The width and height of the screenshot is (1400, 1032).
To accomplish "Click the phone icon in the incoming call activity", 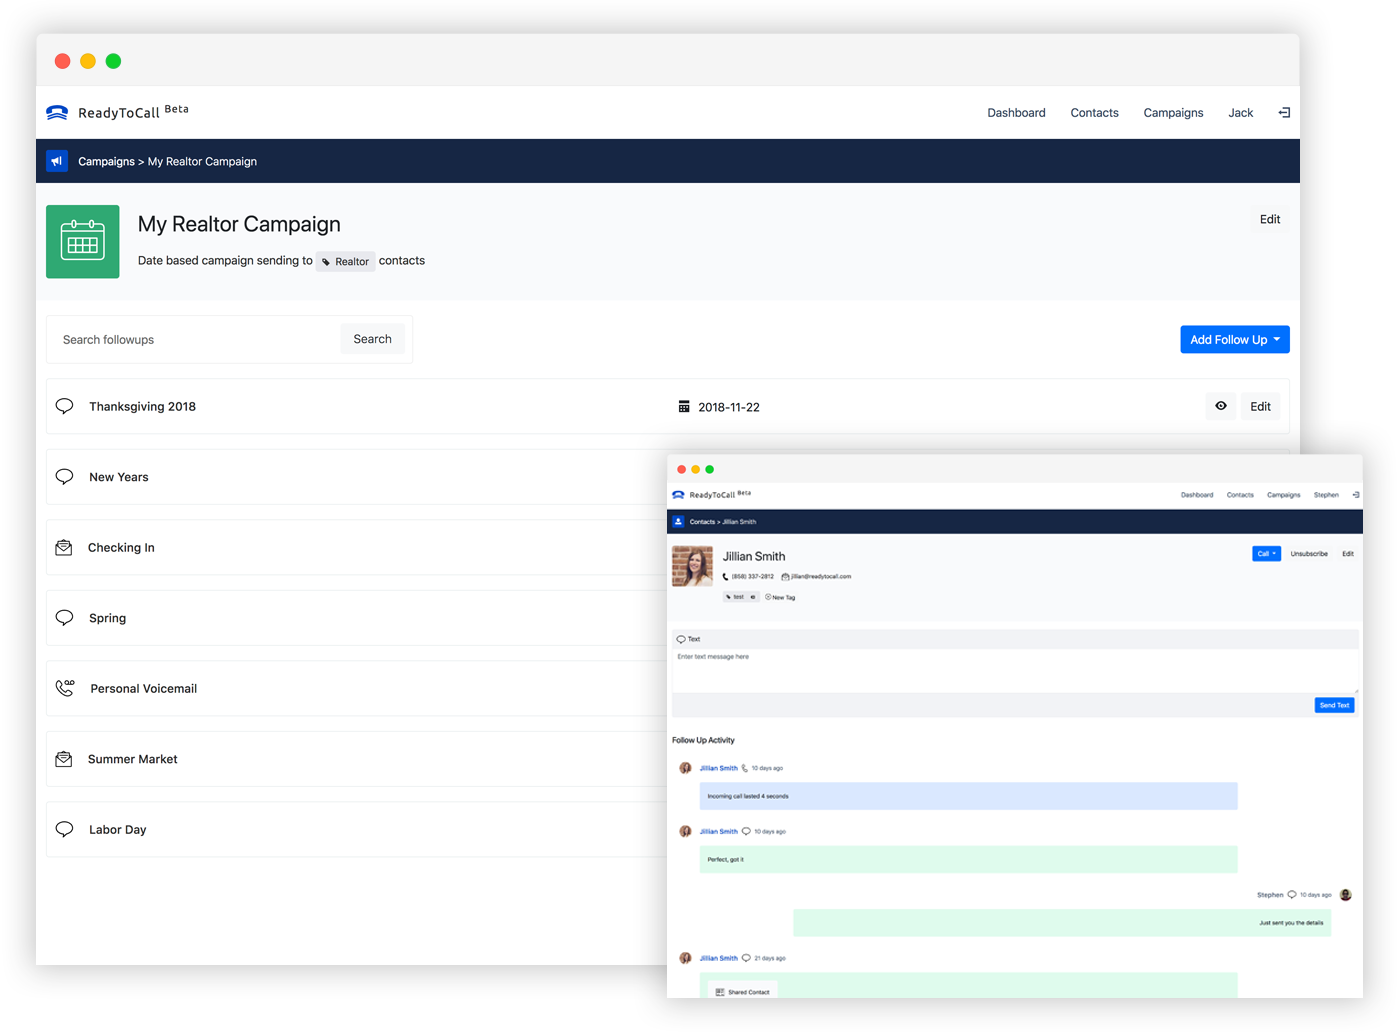I will (744, 768).
